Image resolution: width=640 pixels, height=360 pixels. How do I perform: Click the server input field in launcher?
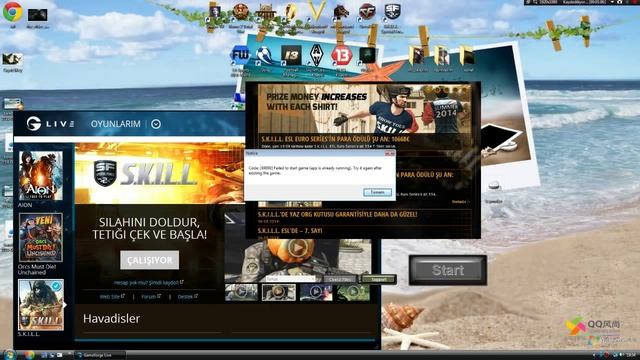click(291, 279)
